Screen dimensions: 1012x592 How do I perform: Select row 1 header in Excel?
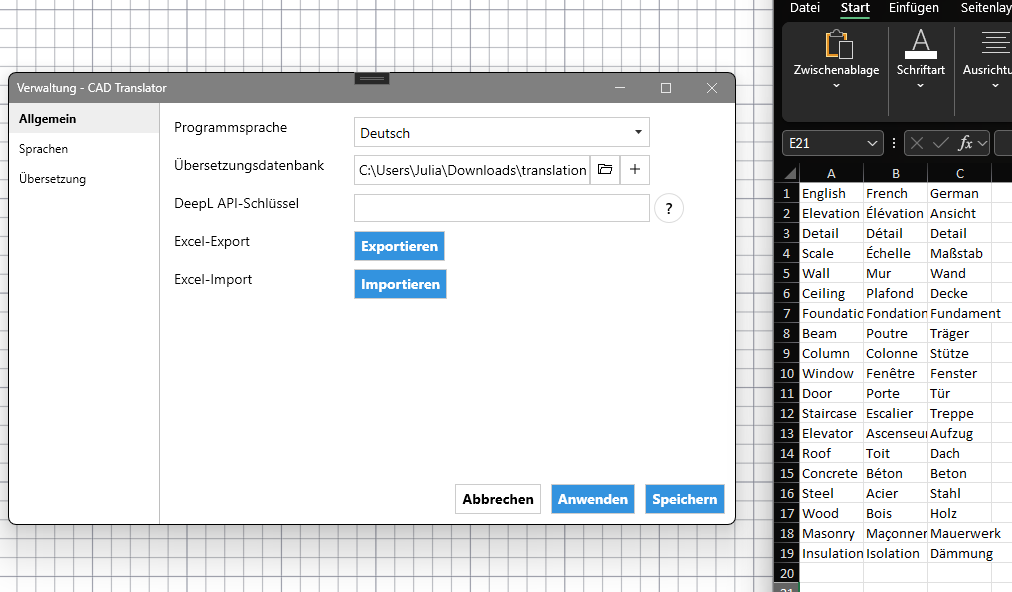(x=786, y=194)
